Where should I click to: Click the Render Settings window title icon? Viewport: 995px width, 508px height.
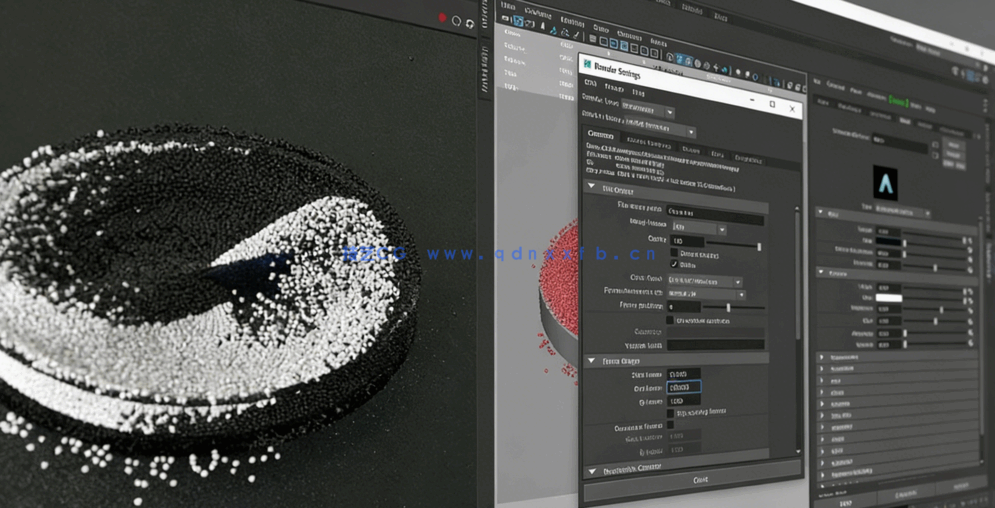click(587, 64)
